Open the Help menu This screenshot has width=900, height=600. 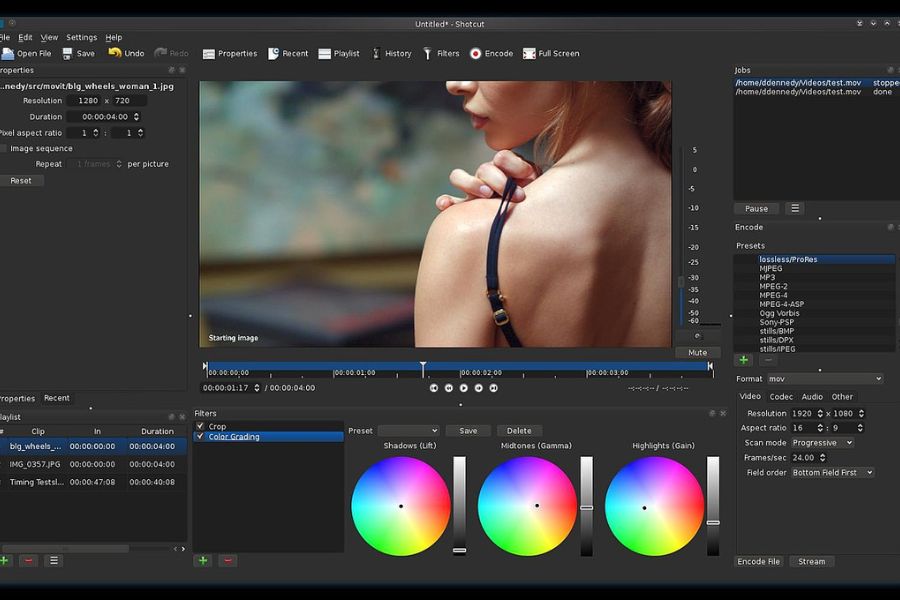coord(114,37)
